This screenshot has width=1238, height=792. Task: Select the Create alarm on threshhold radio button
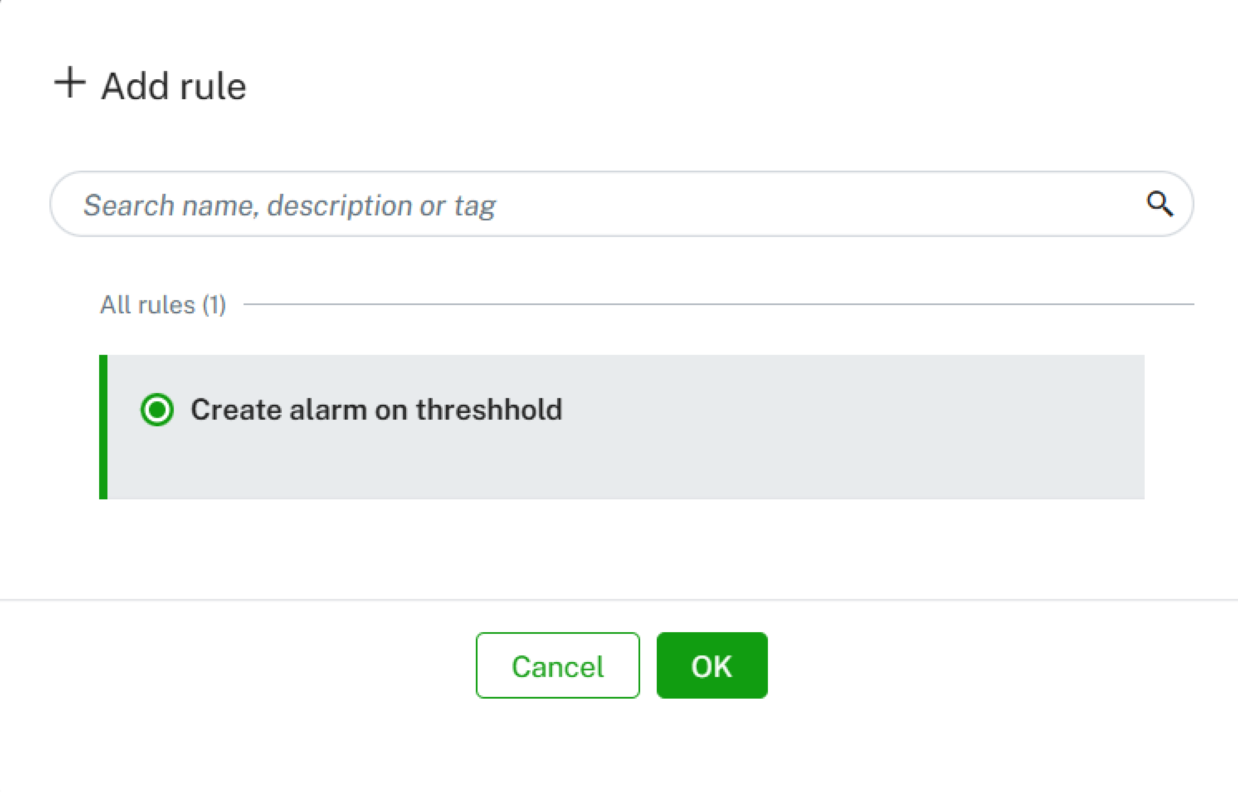pos(157,410)
